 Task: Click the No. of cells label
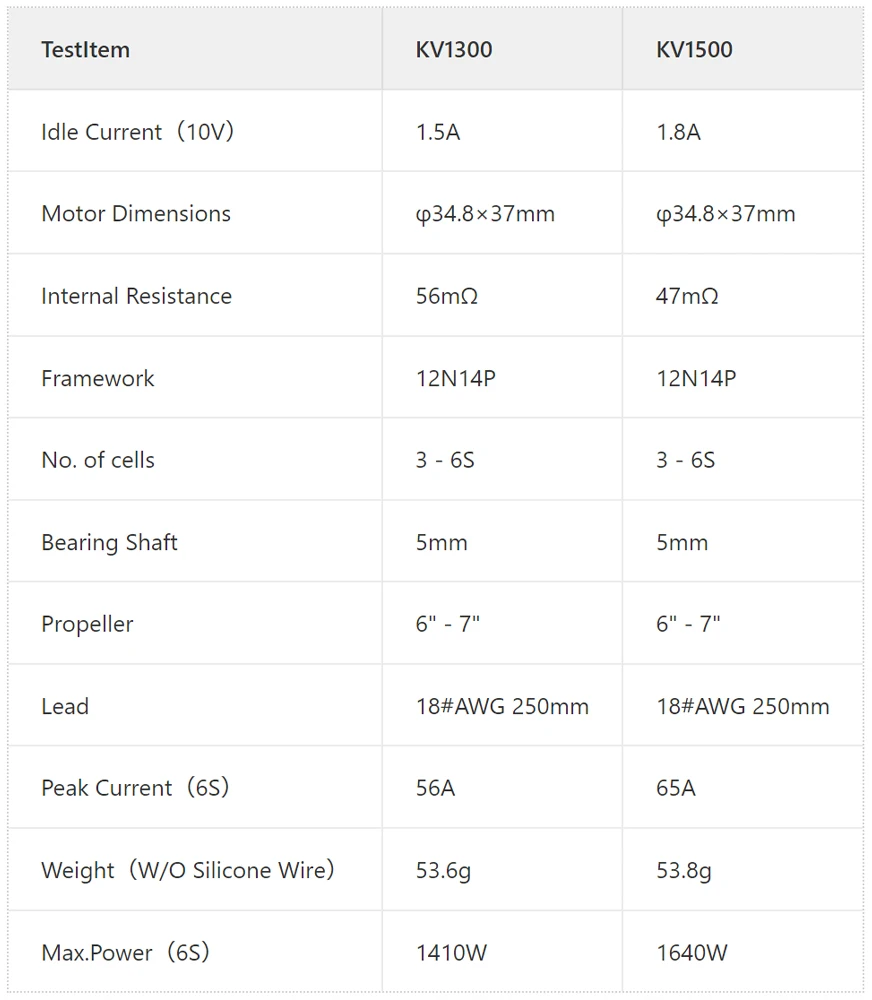[98, 460]
